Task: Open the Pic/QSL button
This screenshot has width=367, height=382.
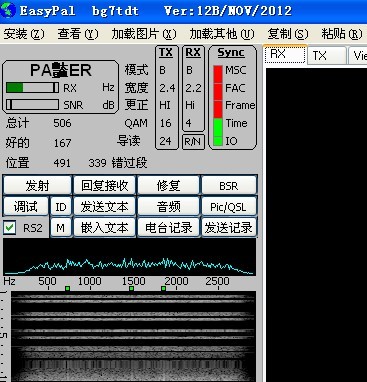Action: point(229,207)
